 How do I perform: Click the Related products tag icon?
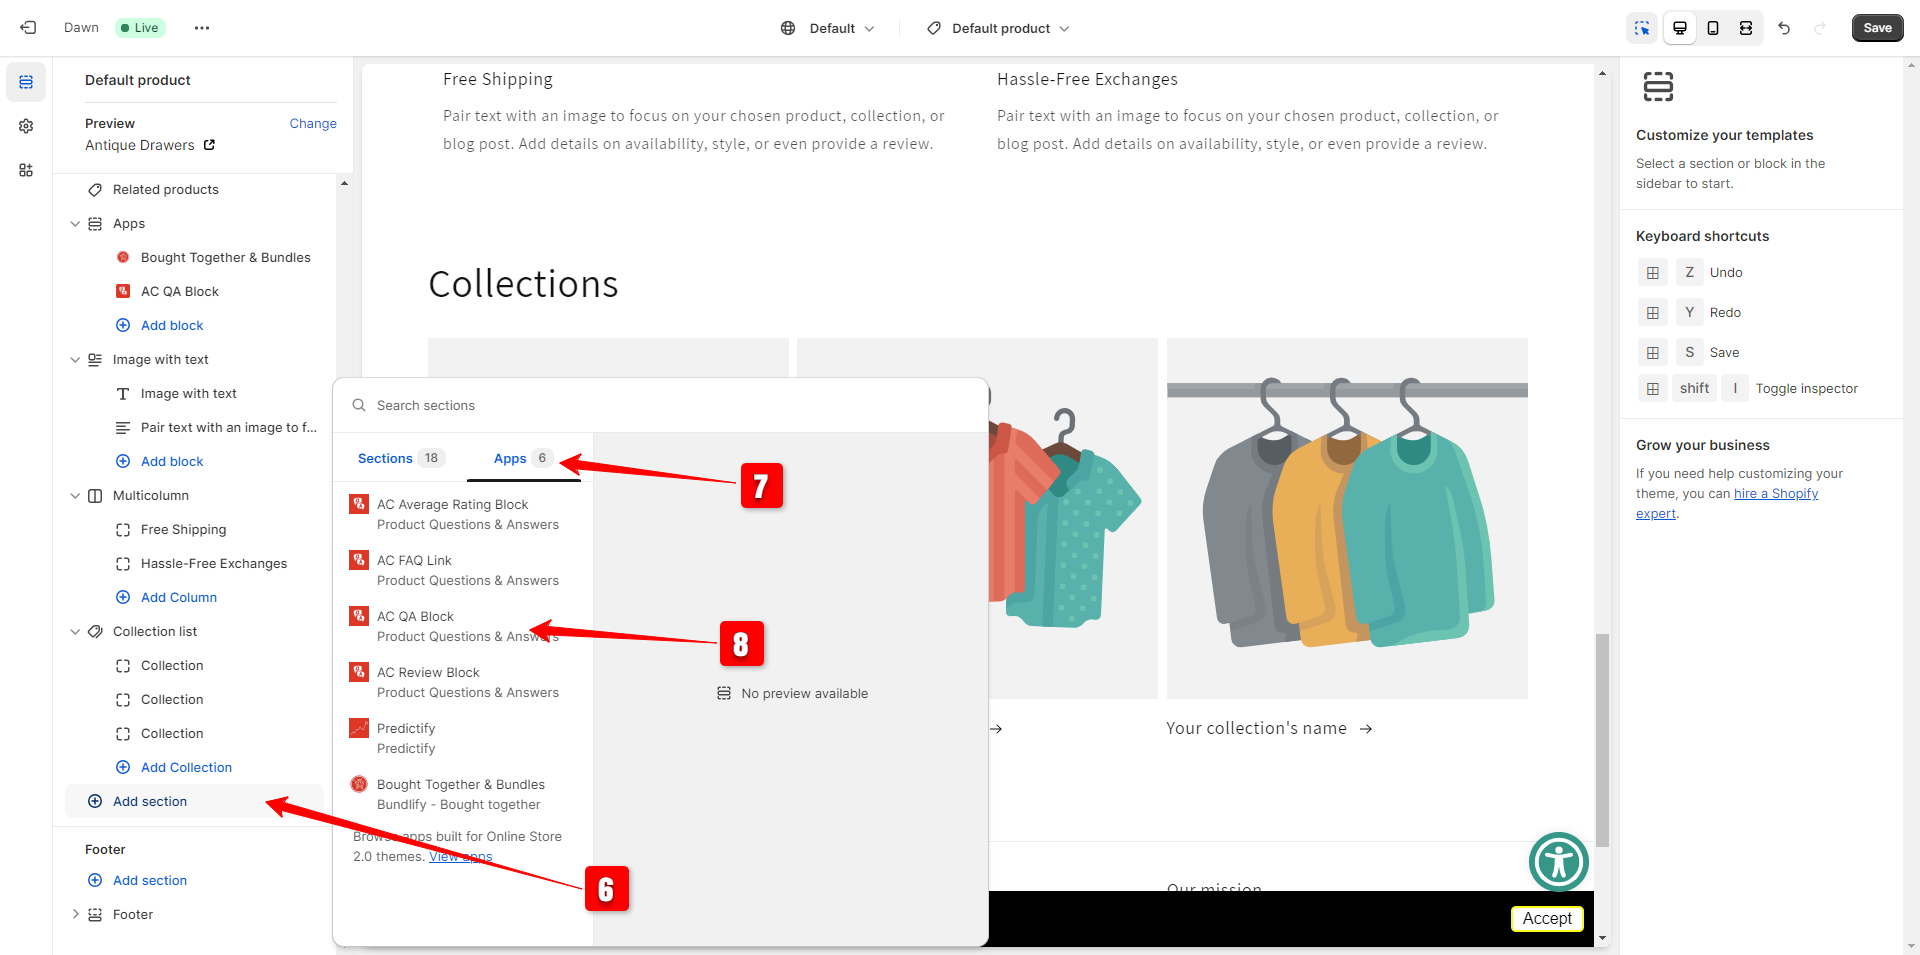pyautogui.click(x=95, y=190)
